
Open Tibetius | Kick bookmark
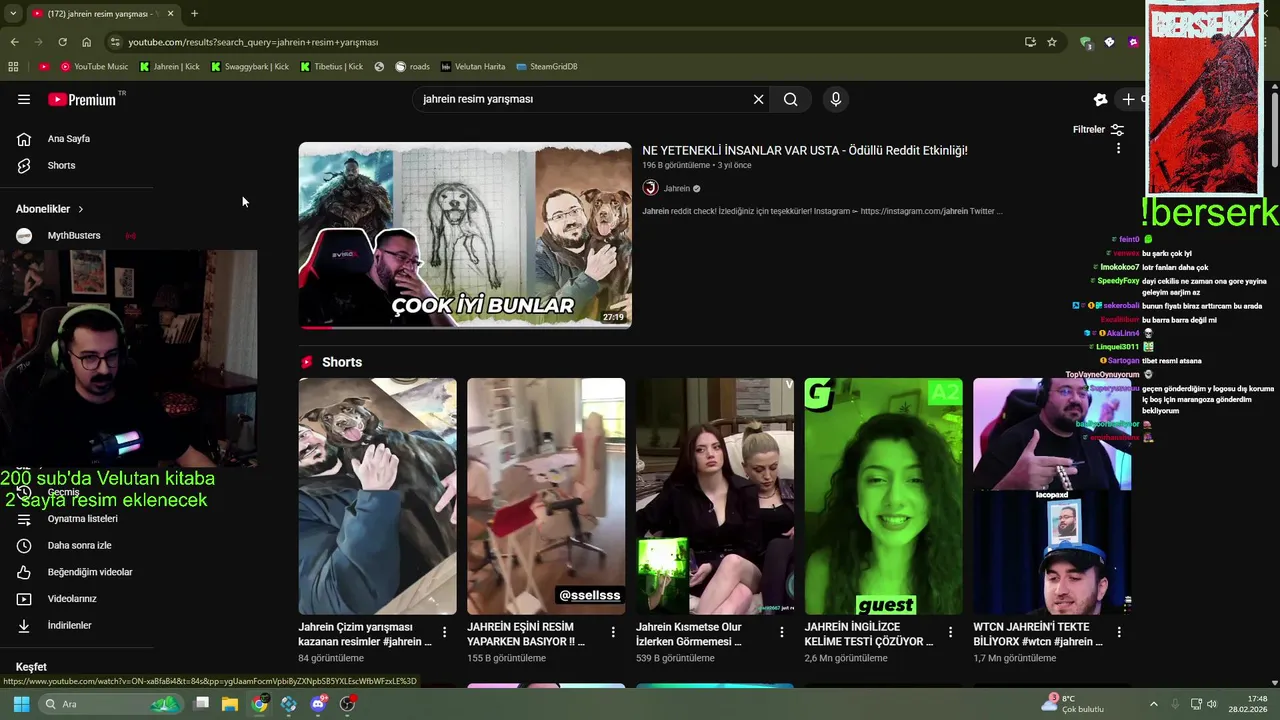coord(332,66)
